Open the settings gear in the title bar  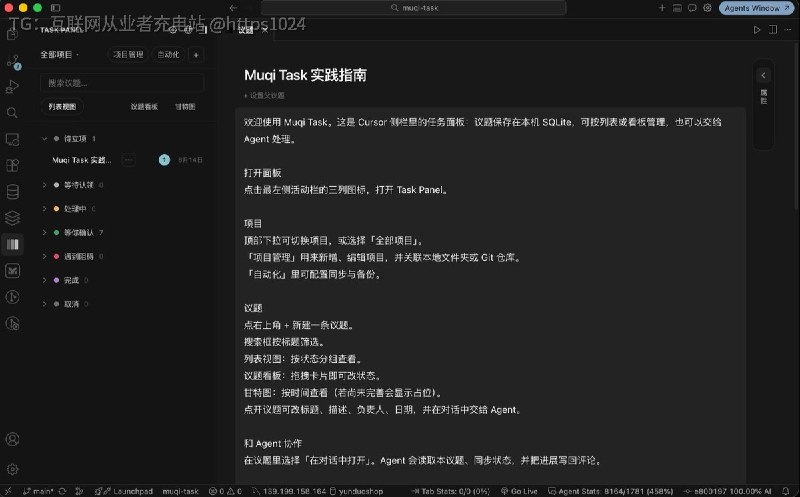pos(707,8)
